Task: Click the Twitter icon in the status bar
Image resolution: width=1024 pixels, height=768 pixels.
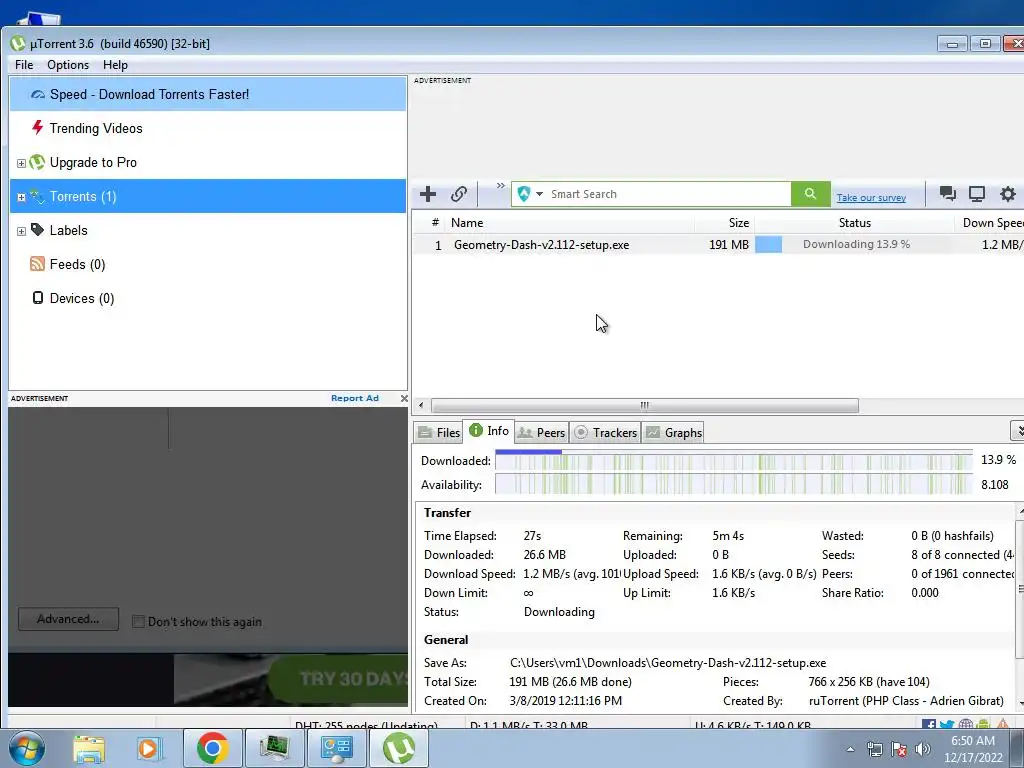Action: pyautogui.click(x=947, y=724)
